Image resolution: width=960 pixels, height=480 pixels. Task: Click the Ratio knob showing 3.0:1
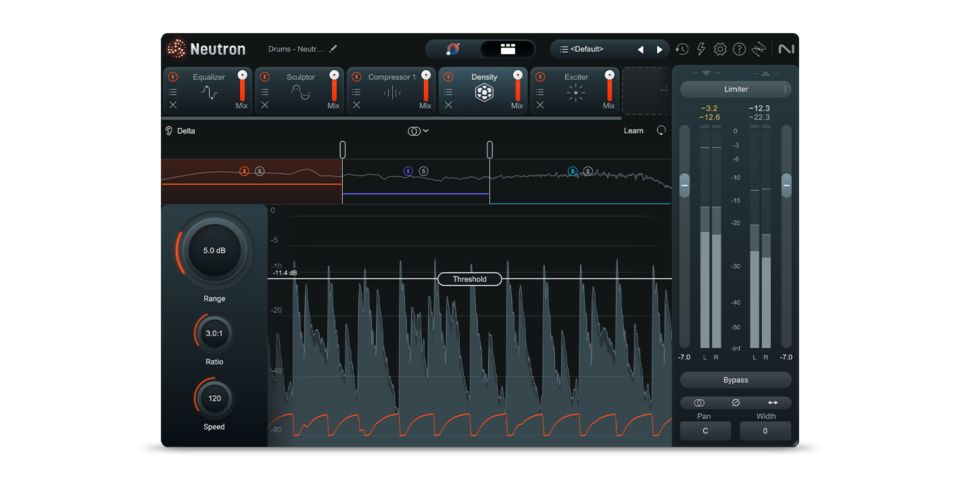click(x=214, y=334)
